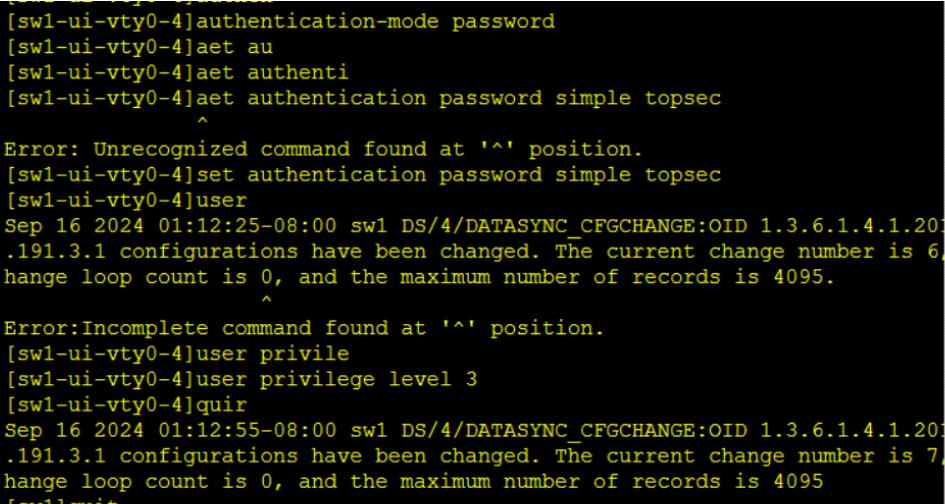Screen dimensions: 945x504
Task: Click the caret marker under the aet command
Action: [202, 123]
